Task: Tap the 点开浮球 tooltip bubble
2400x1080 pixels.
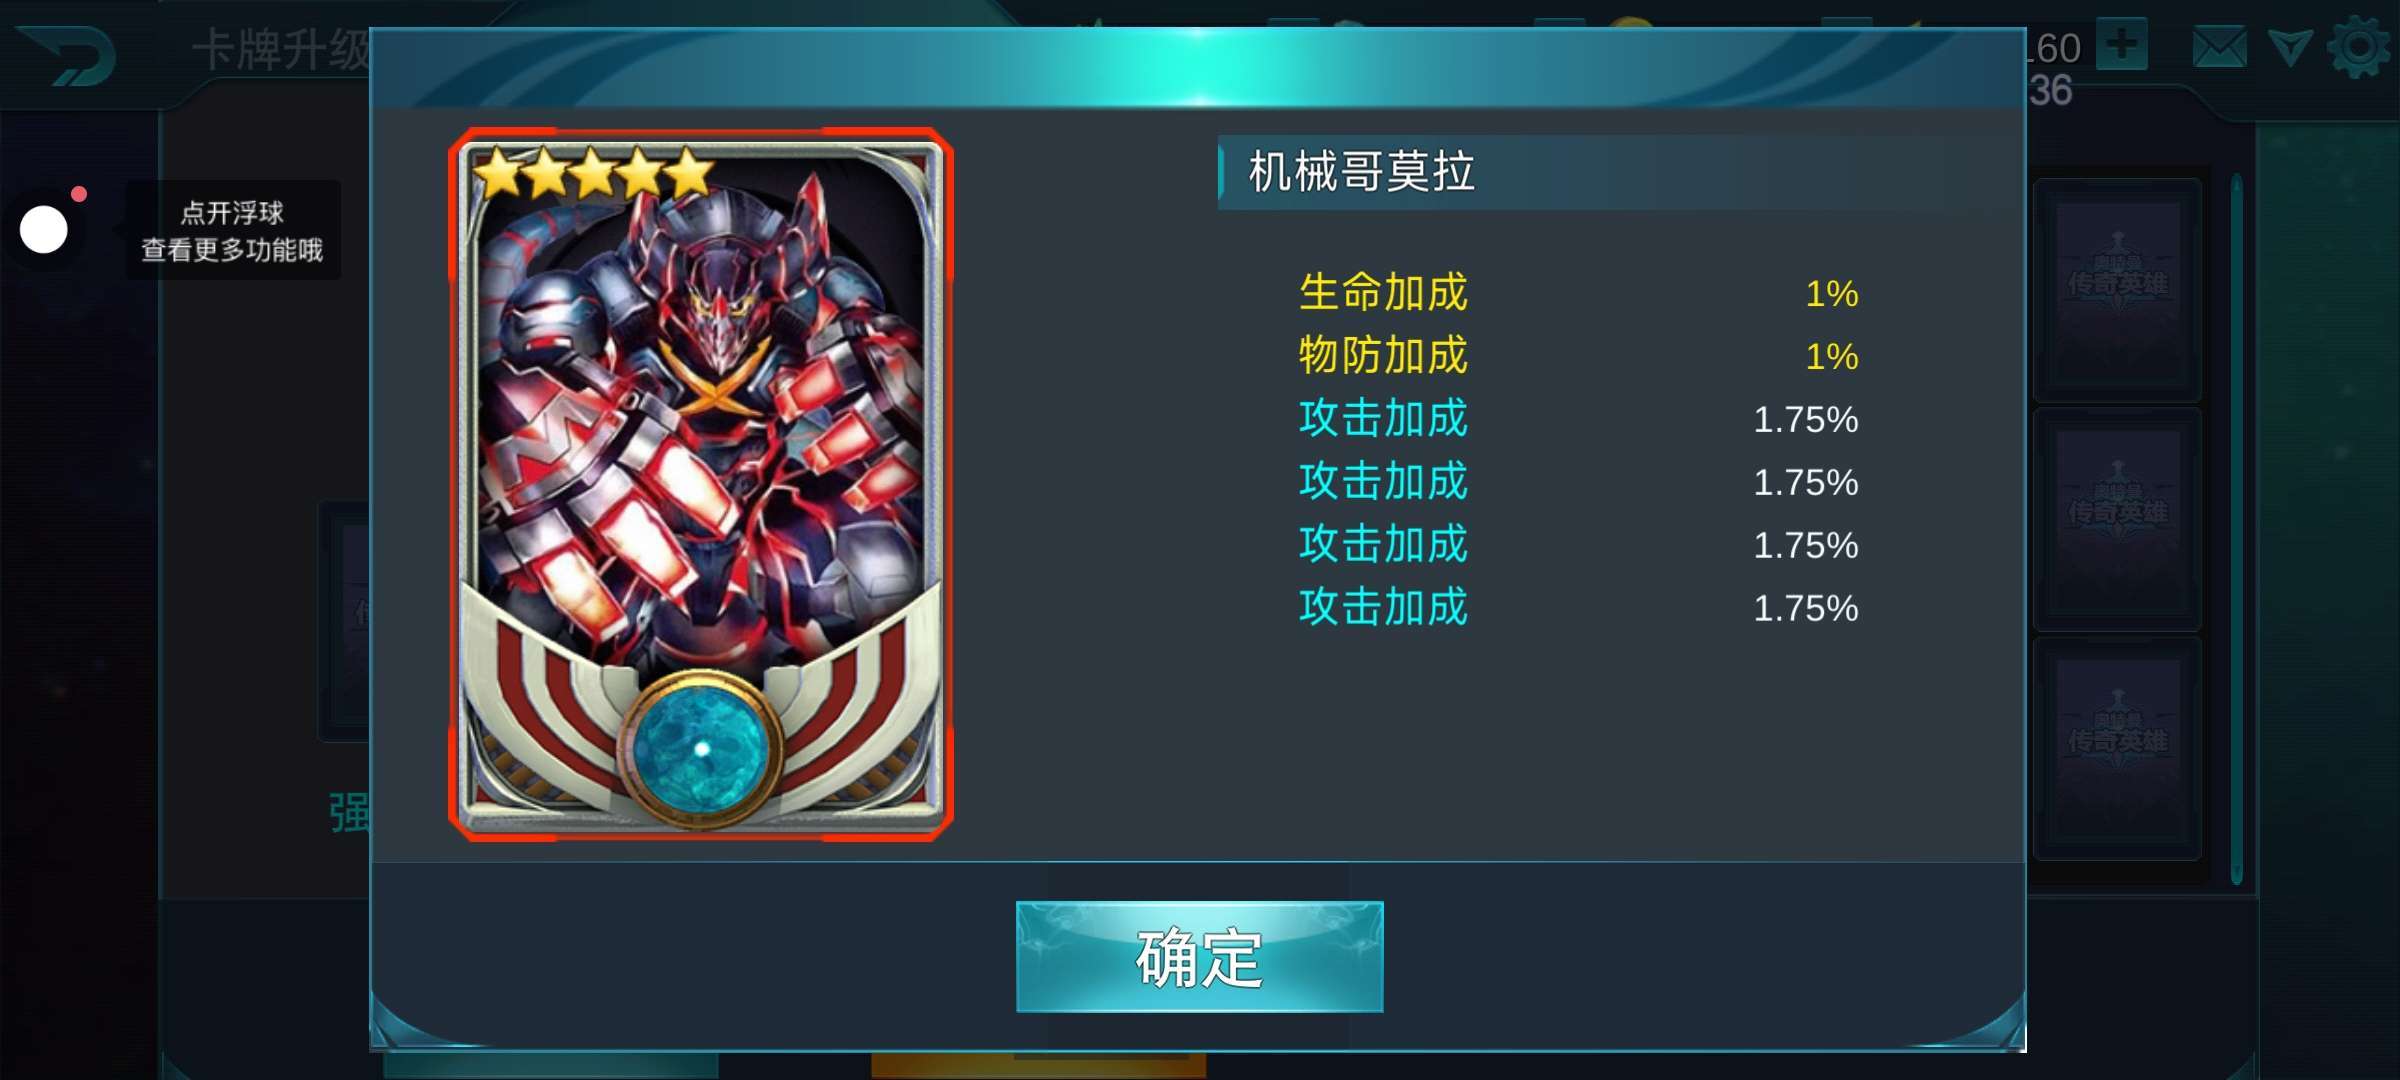Action: pos(232,230)
